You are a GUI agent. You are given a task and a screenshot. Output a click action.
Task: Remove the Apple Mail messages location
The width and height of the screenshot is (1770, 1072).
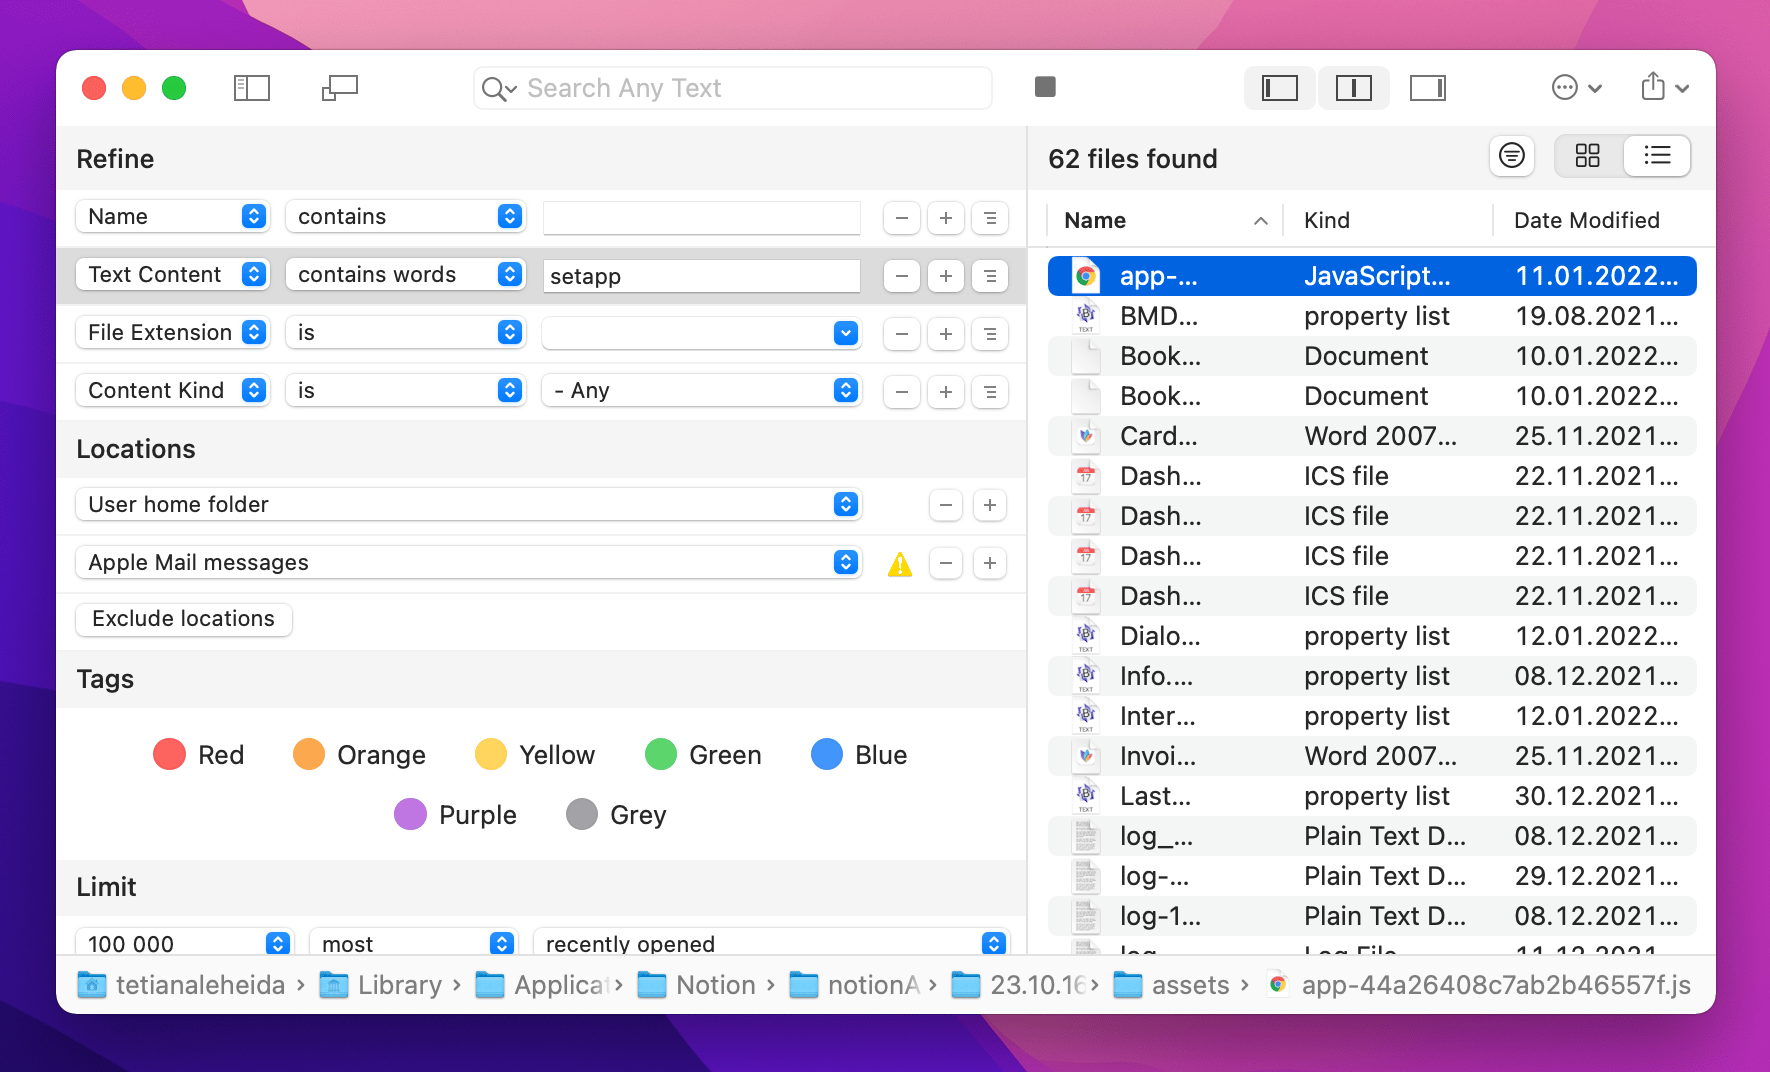(946, 563)
